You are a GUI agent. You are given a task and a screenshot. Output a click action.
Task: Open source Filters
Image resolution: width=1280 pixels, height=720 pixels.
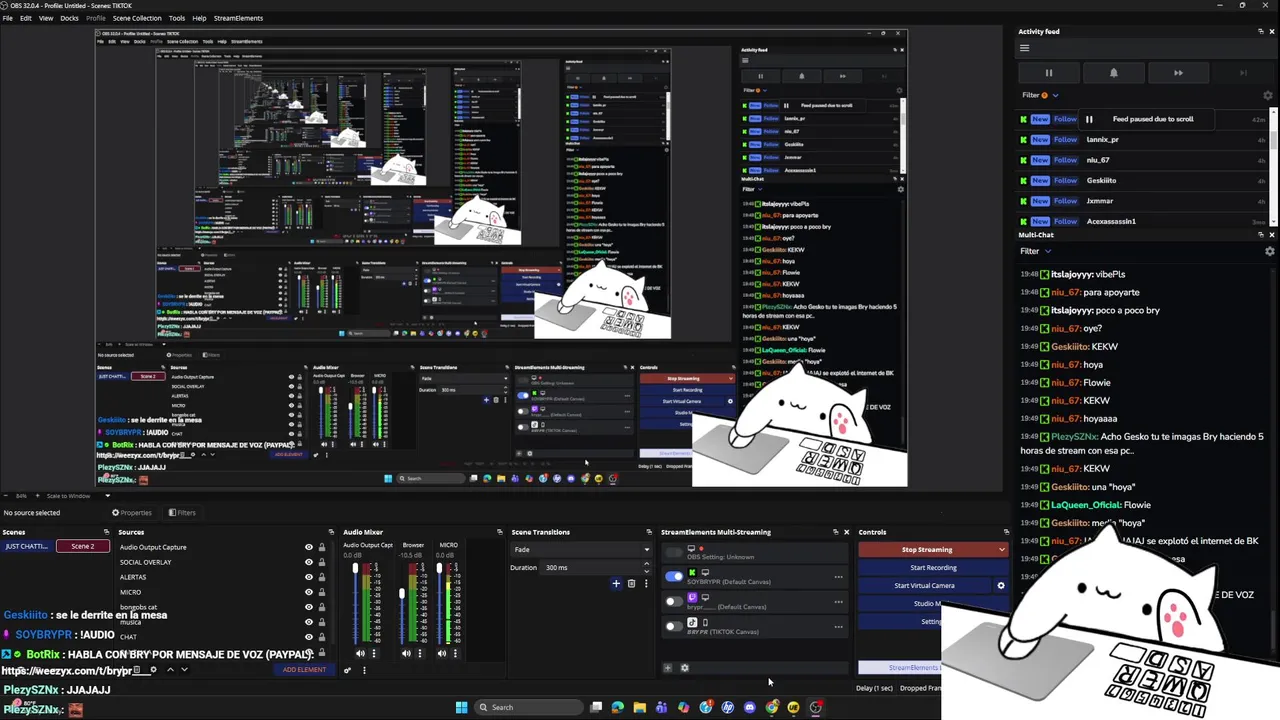[x=182, y=513]
